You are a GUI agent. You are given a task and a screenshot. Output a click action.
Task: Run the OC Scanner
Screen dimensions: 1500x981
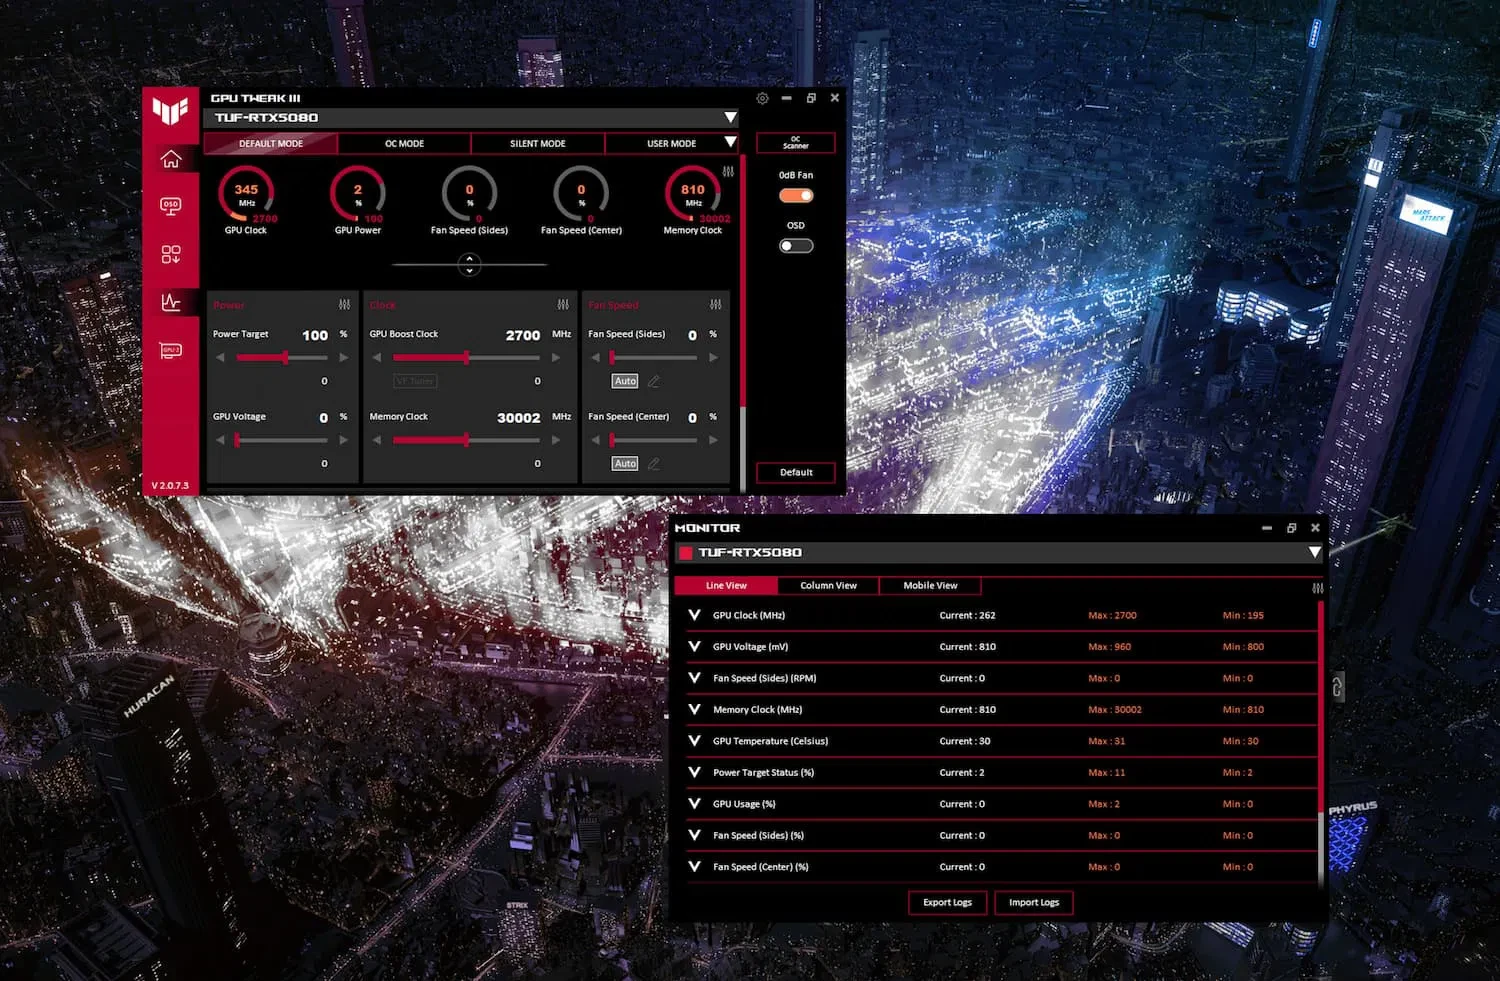pyautogui.click(x=795, y=142)
